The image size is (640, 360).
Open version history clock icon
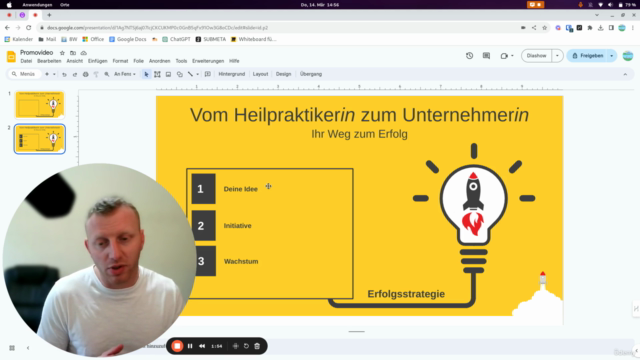click(x=469, y=56)
